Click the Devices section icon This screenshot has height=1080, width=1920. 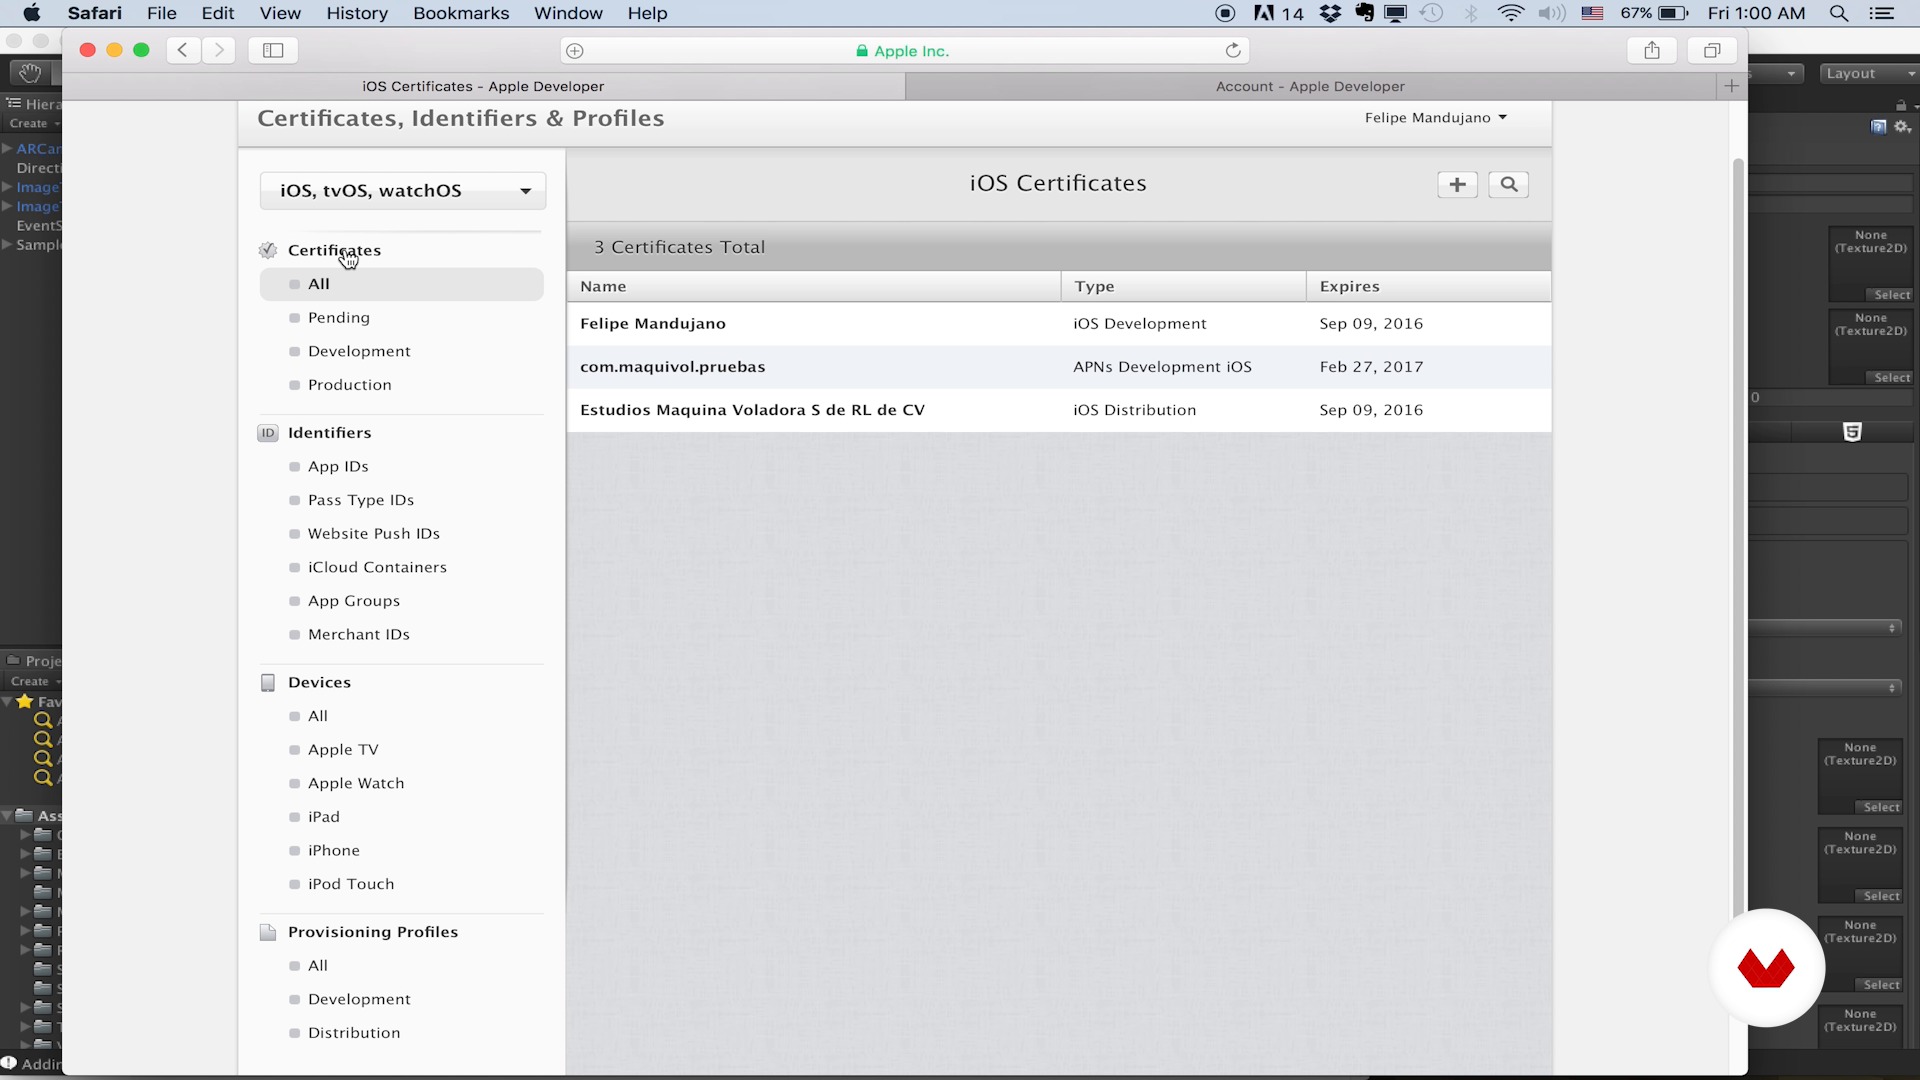coord(268,682)
